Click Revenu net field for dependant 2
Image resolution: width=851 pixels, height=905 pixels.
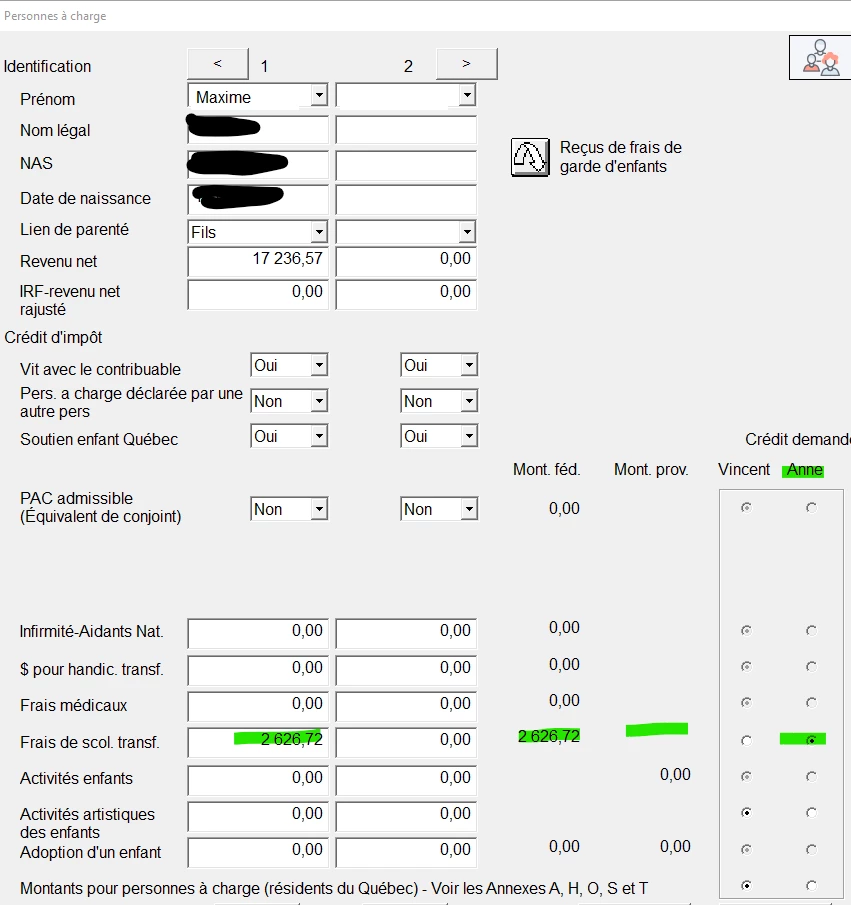(406, 261)
